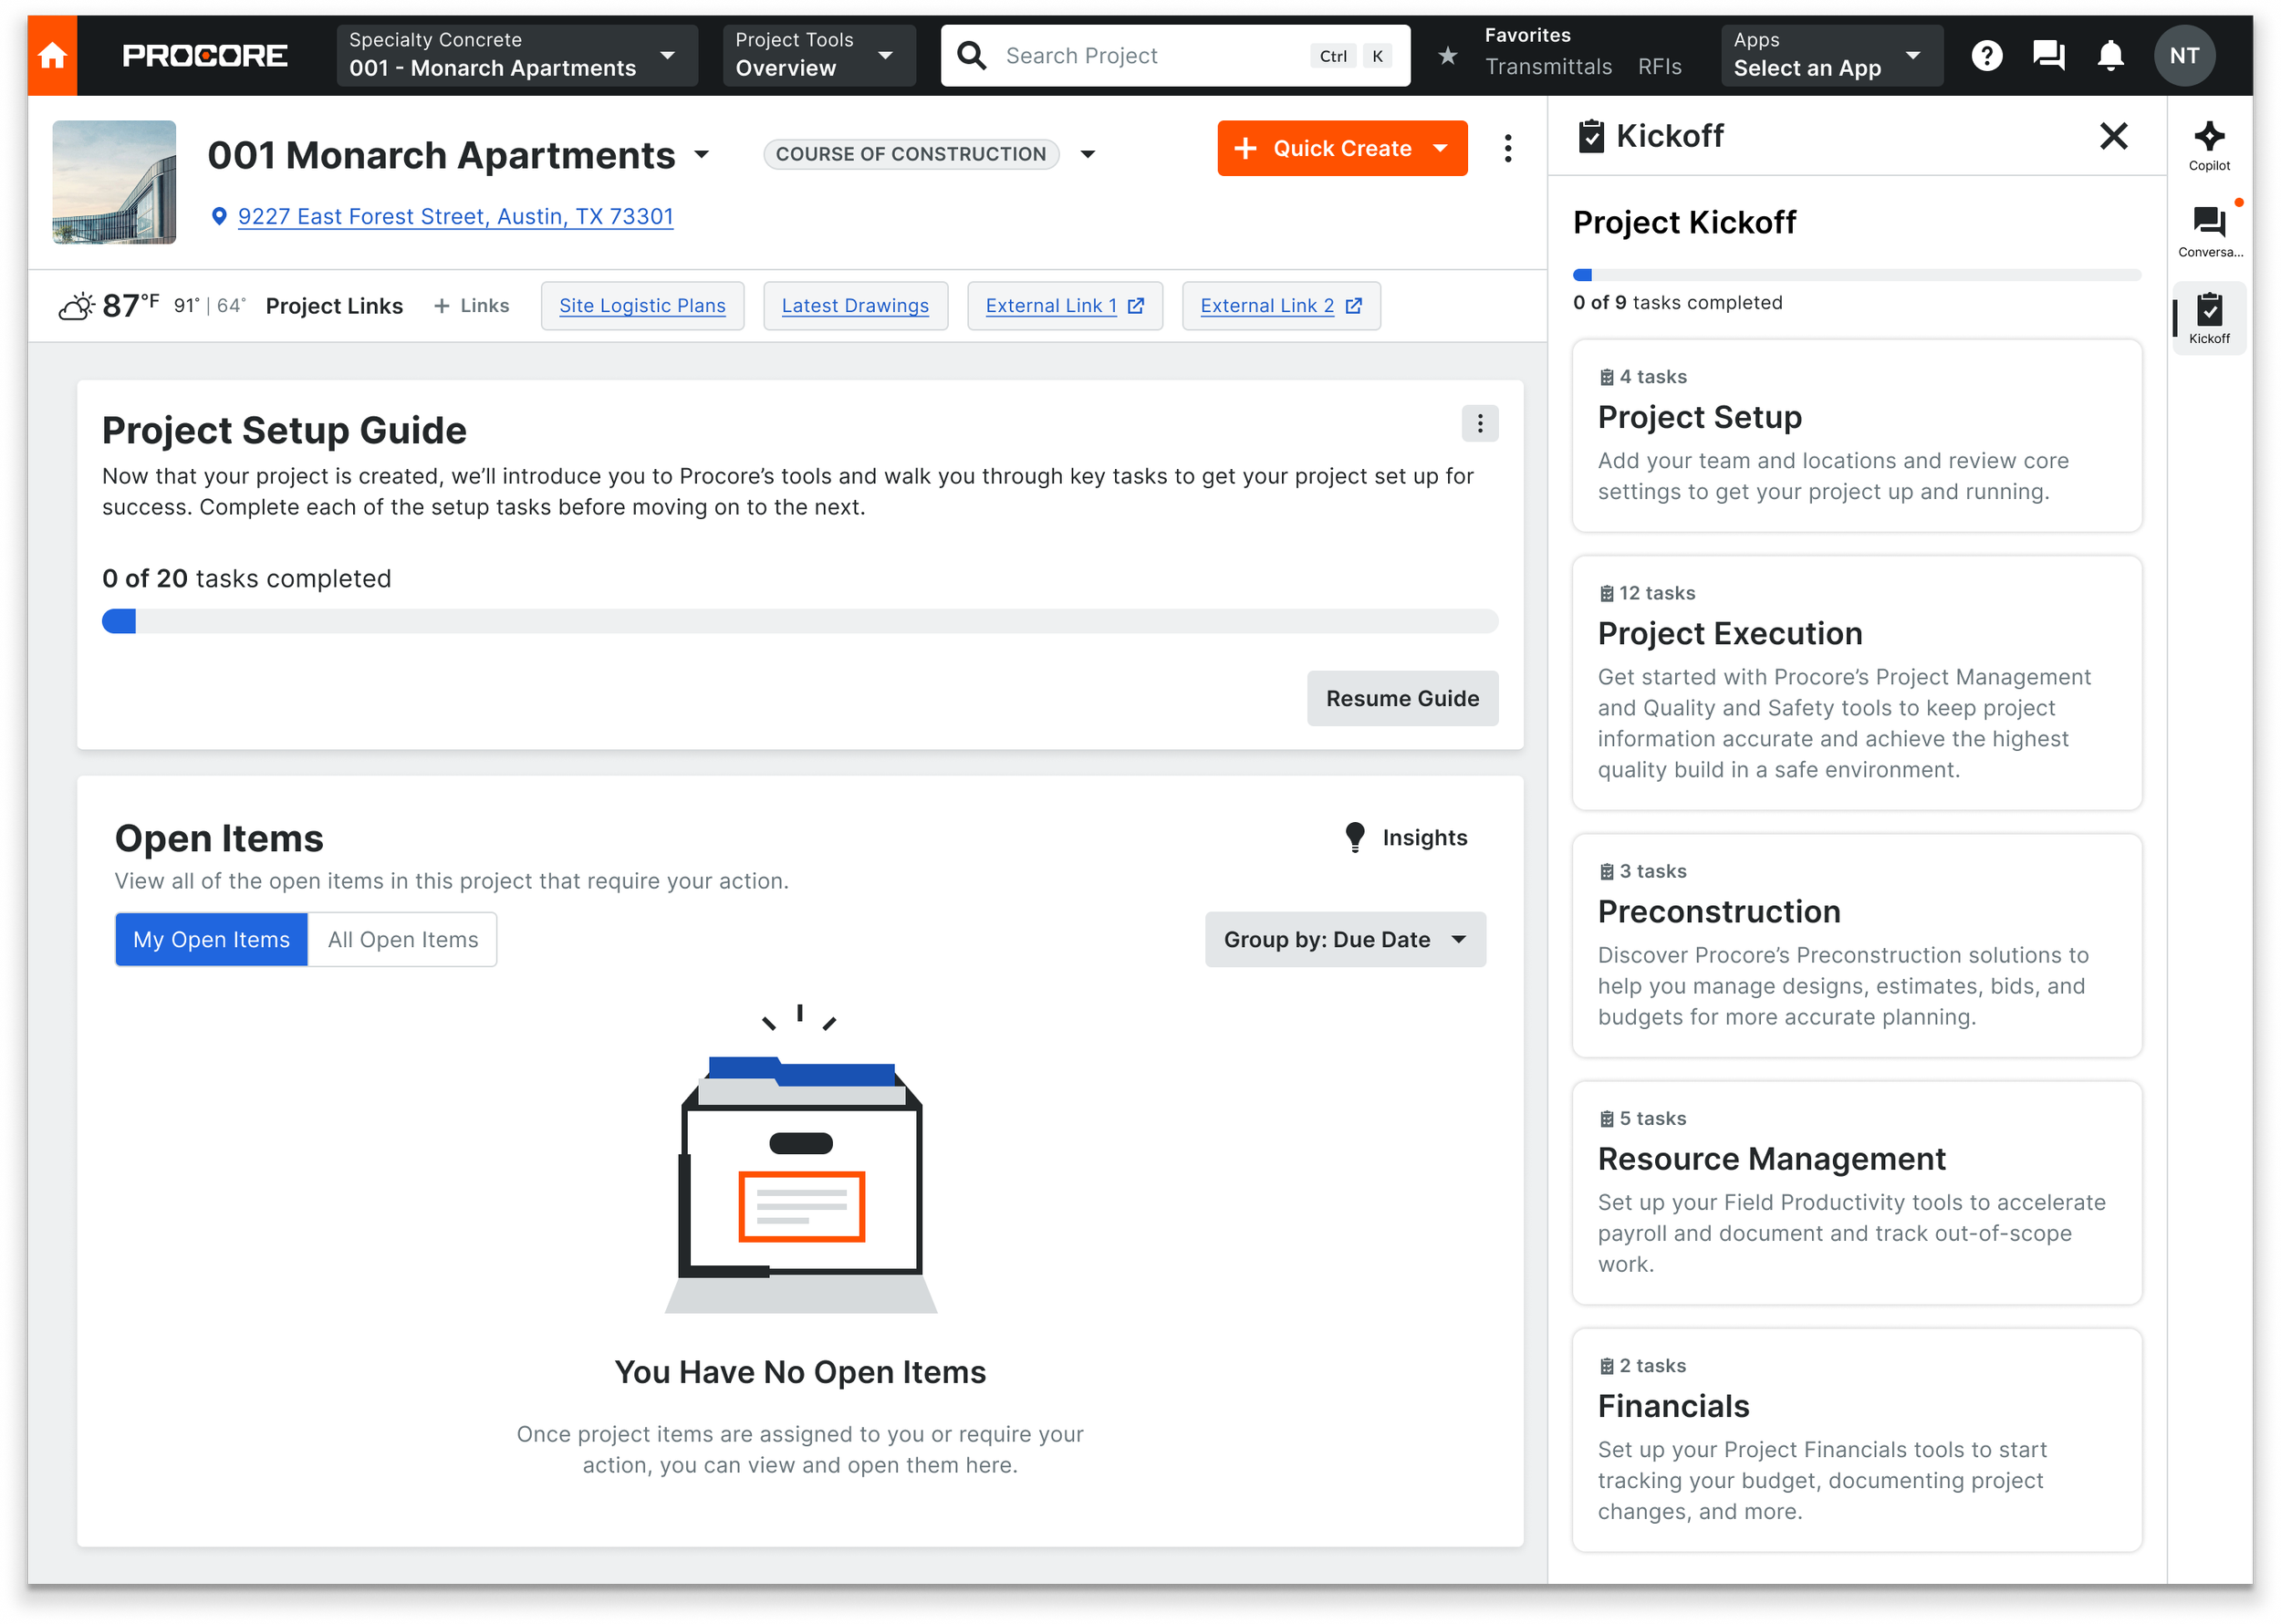Image resolution: width=2281 pixels, height=1624 pixels.
Task: Select the My Open Items toggle
Action: (x=211, y=939)
